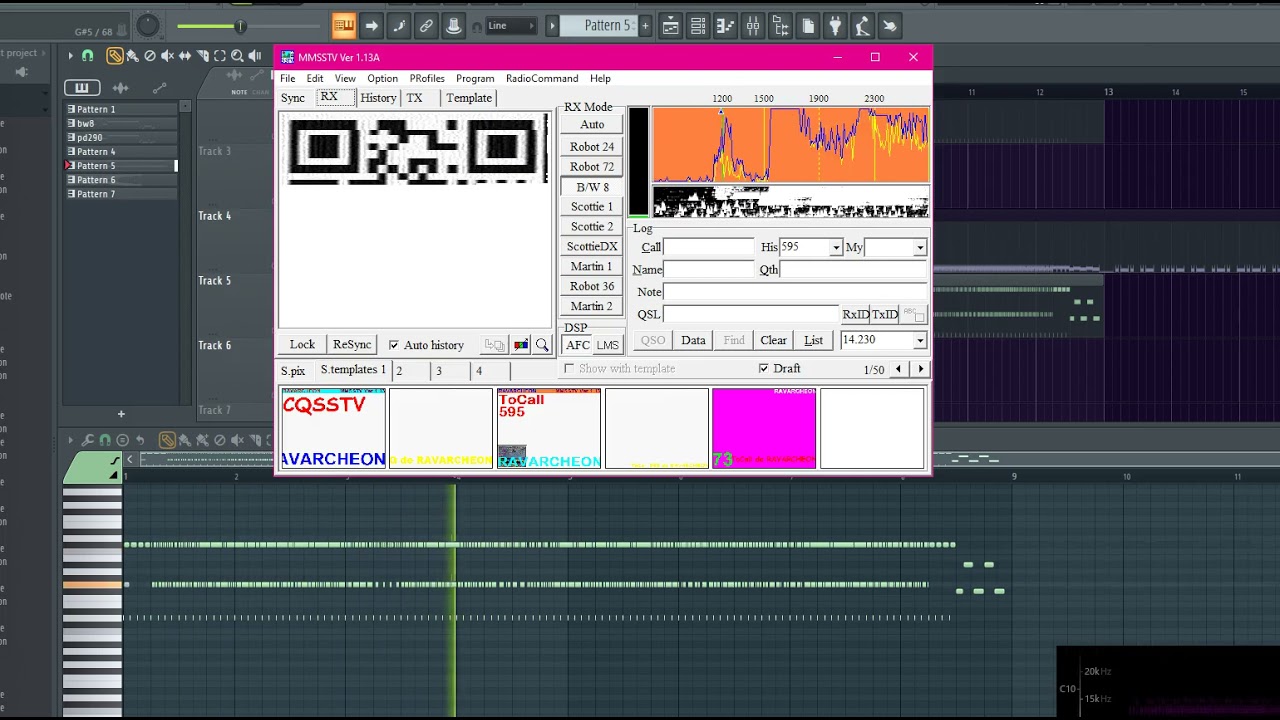Screen dimensions: 1280x720
Task: Click the Call input field
Action: click(x=709, y=247)
